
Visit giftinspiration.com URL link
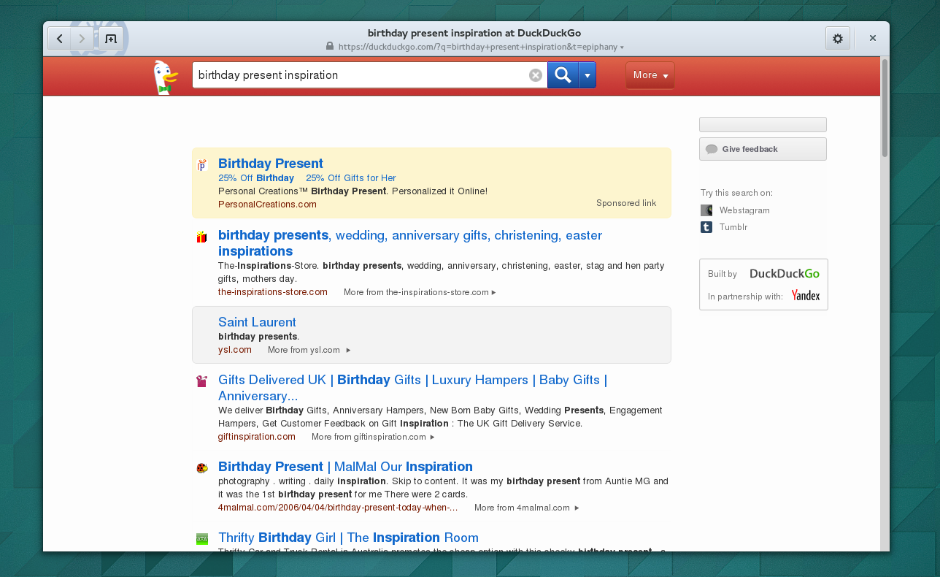coord(257,436)
